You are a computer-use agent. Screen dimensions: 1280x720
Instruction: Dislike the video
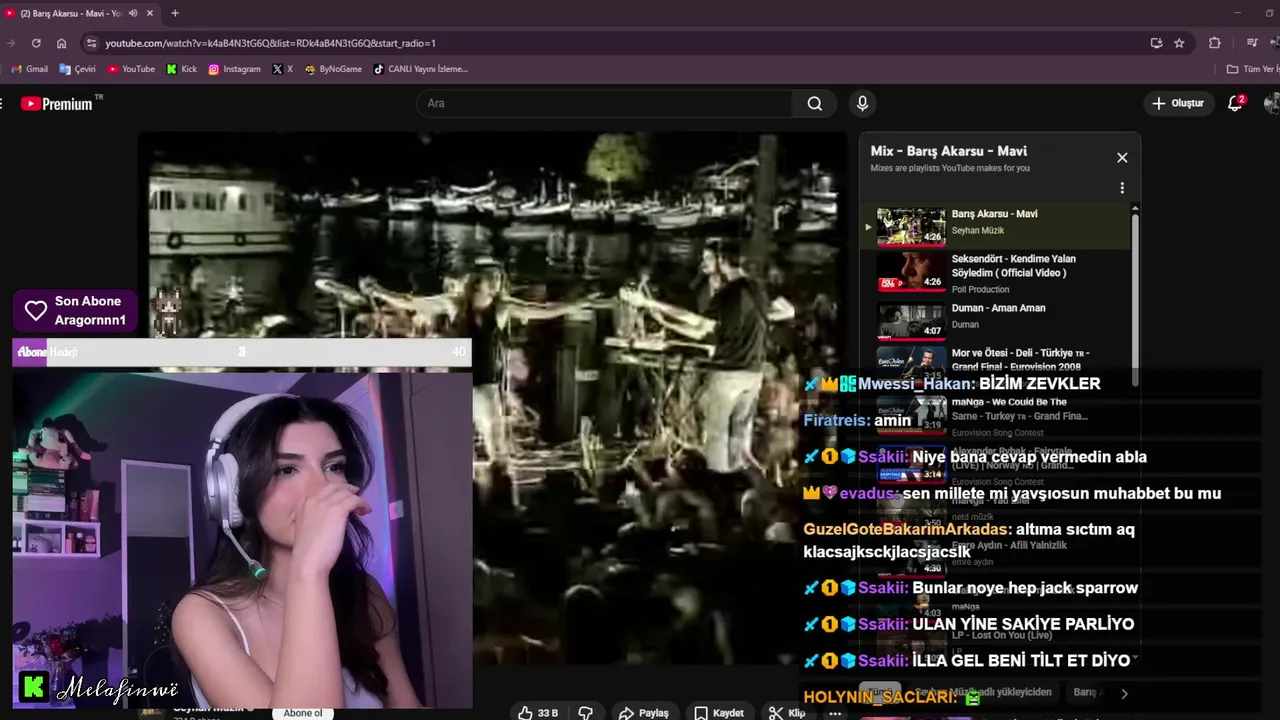pyautogui.click(x=586, y=713)
